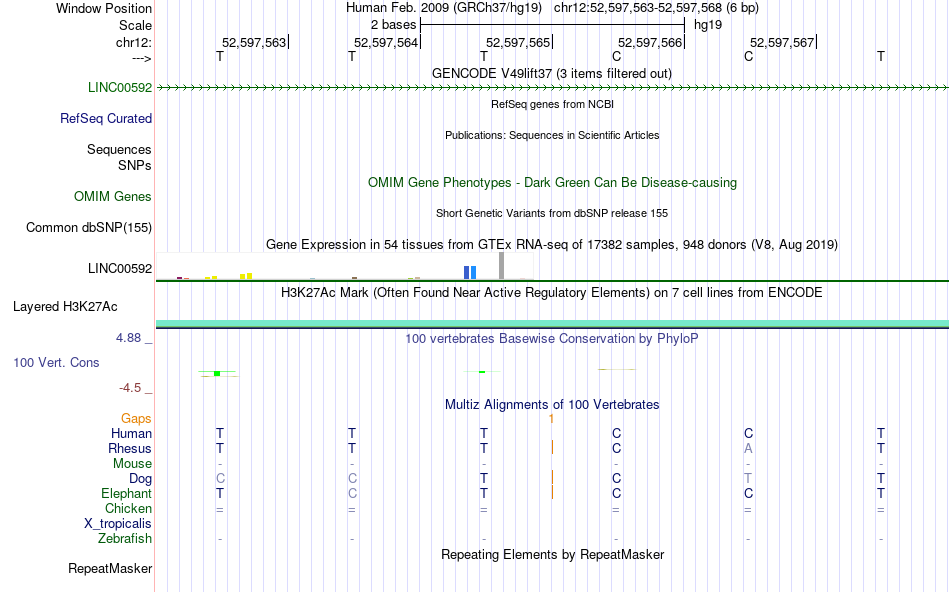Click the Gaps row label
The image size is (950, 592).
(x=136, y=418)
